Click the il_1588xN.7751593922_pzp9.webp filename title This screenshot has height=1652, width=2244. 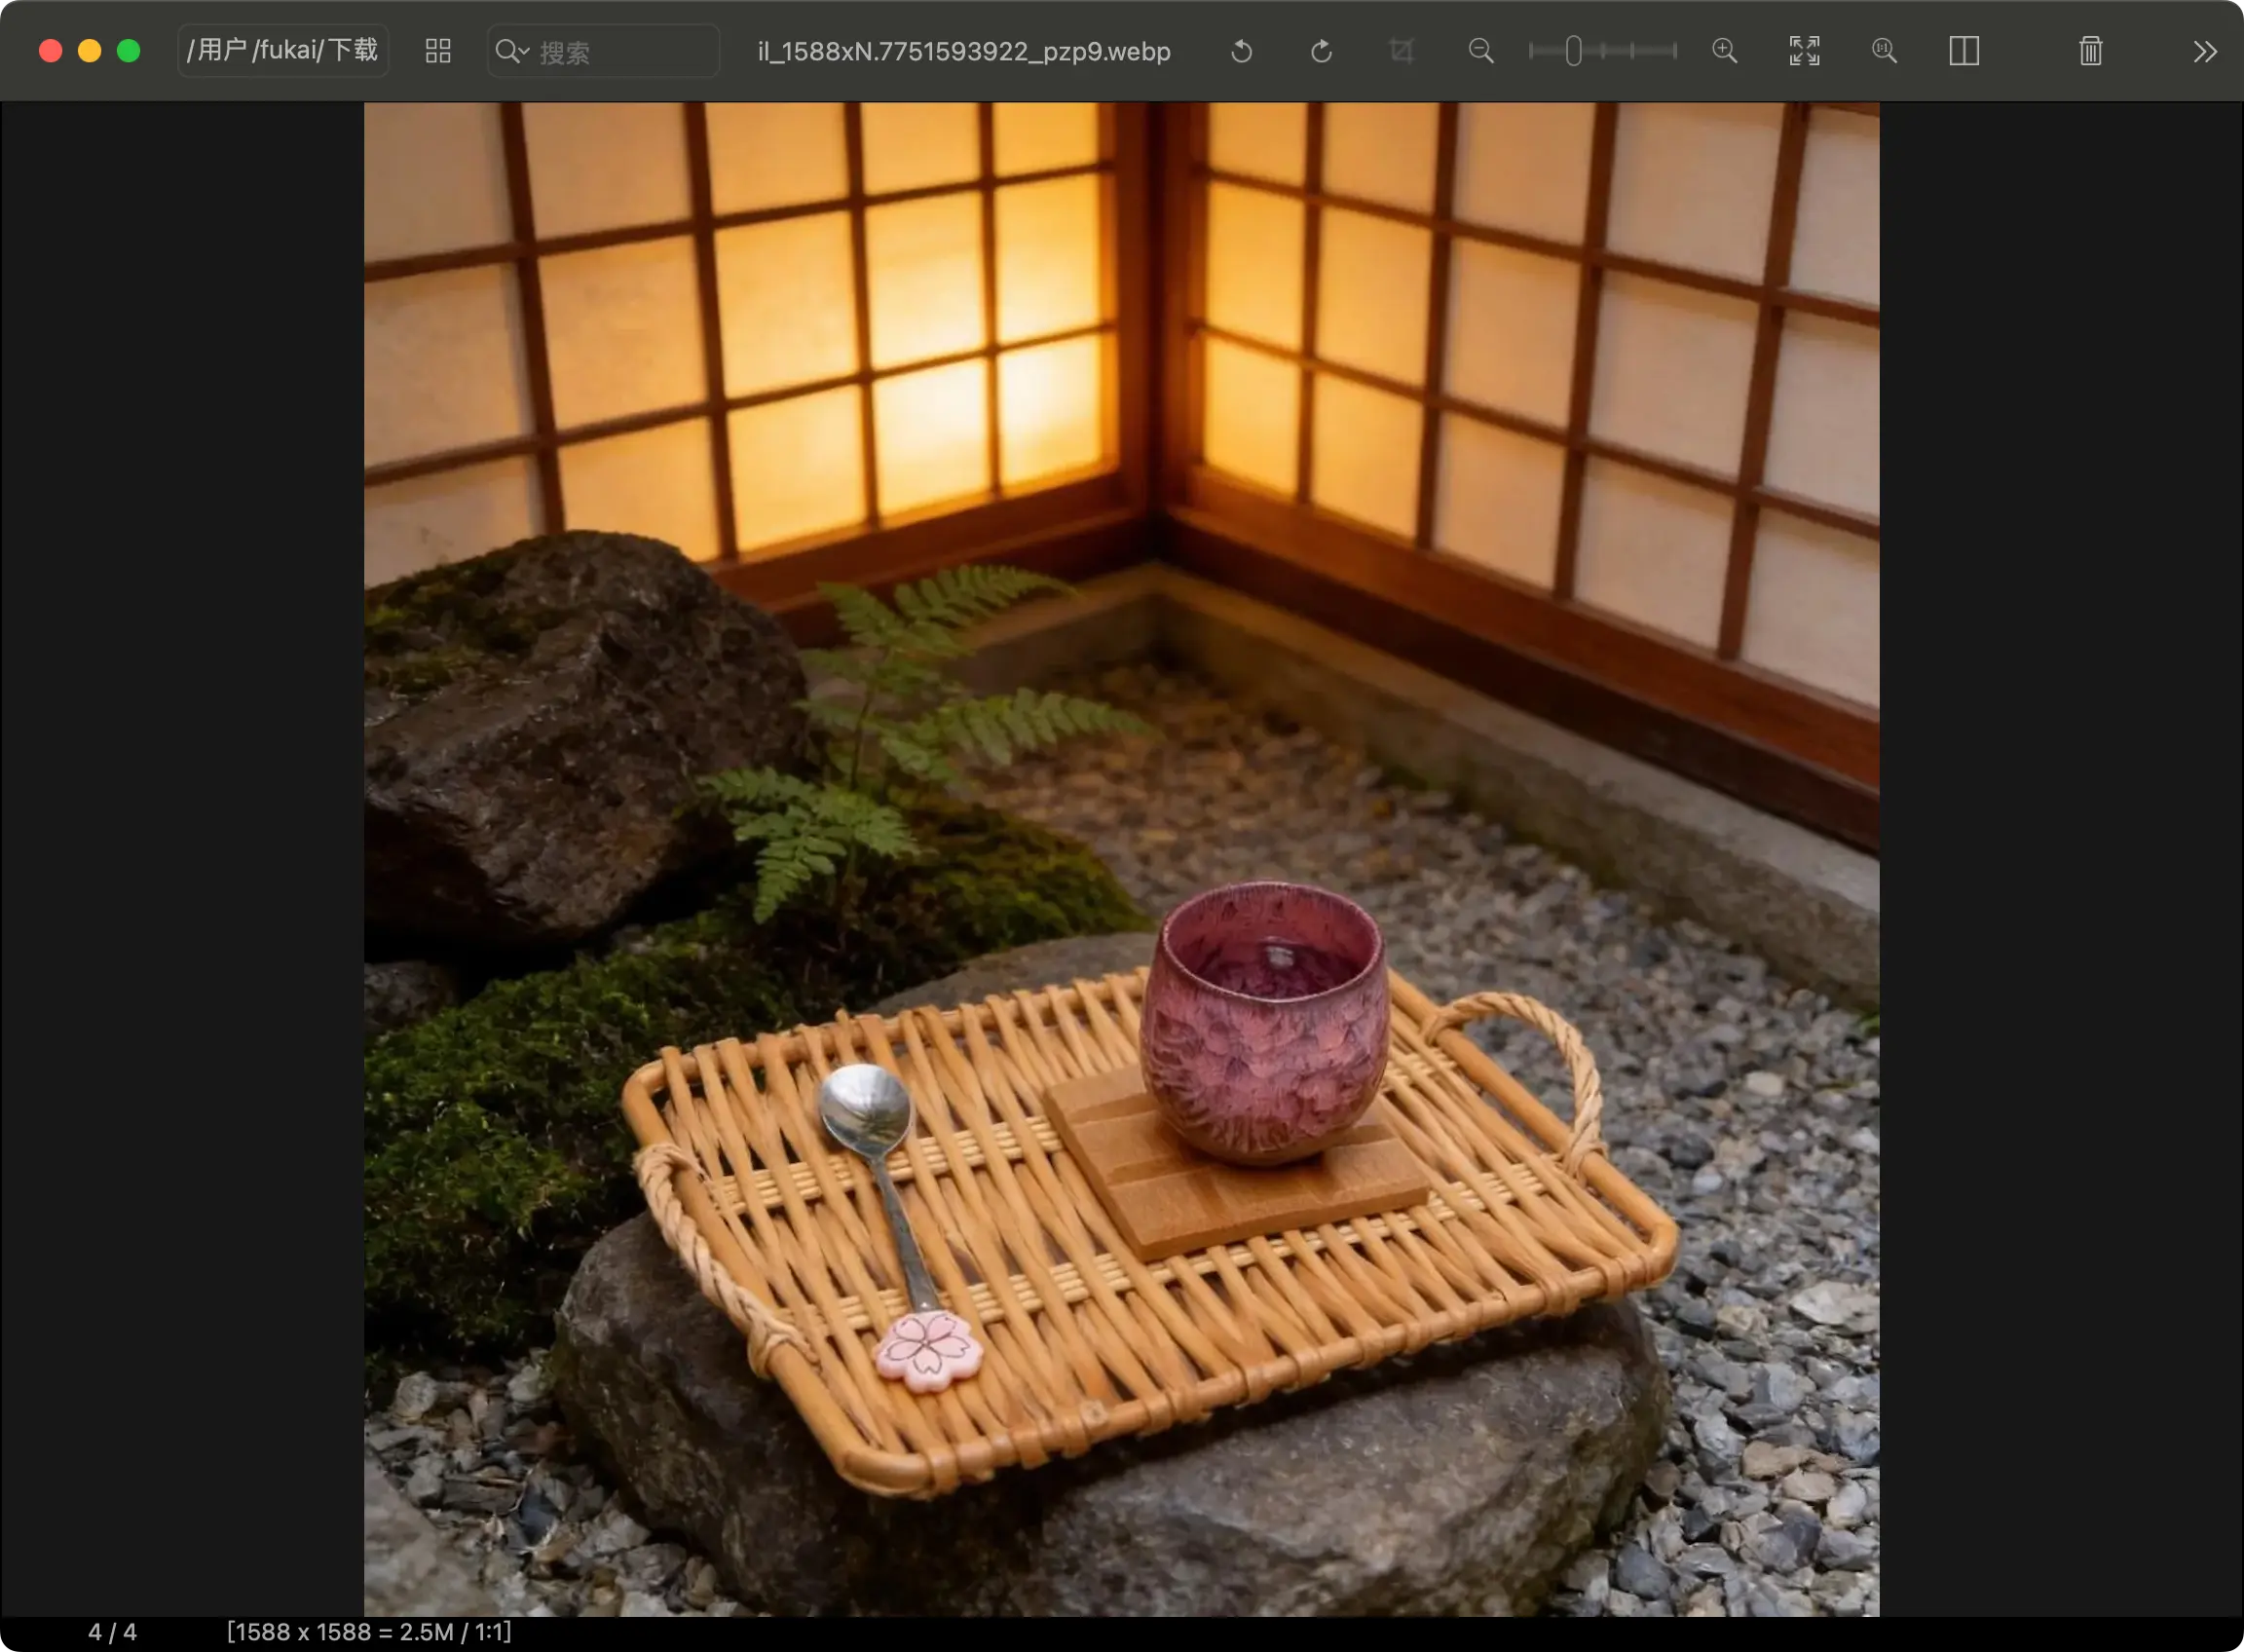pos(963,52)
